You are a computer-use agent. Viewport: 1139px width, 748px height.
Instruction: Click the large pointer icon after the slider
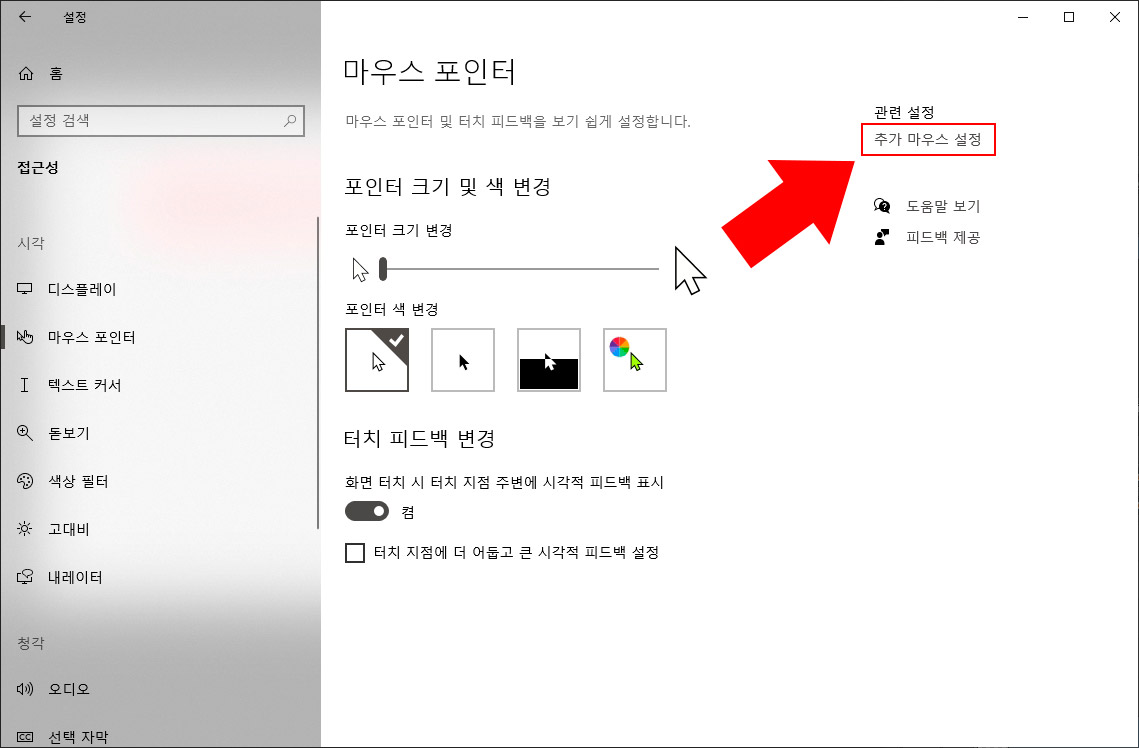689,270
